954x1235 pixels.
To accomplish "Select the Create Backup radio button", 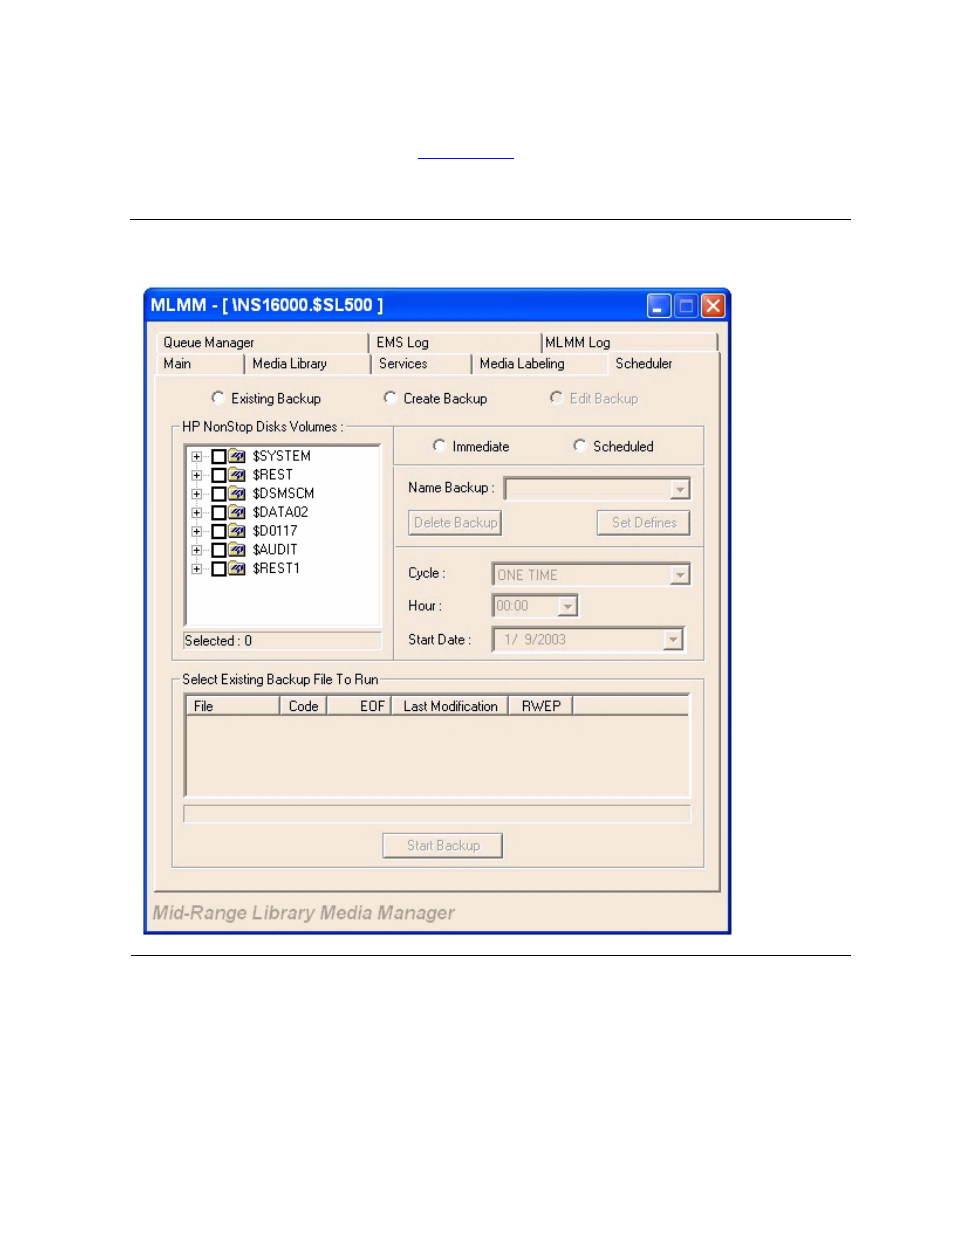I will click(390, 398).
